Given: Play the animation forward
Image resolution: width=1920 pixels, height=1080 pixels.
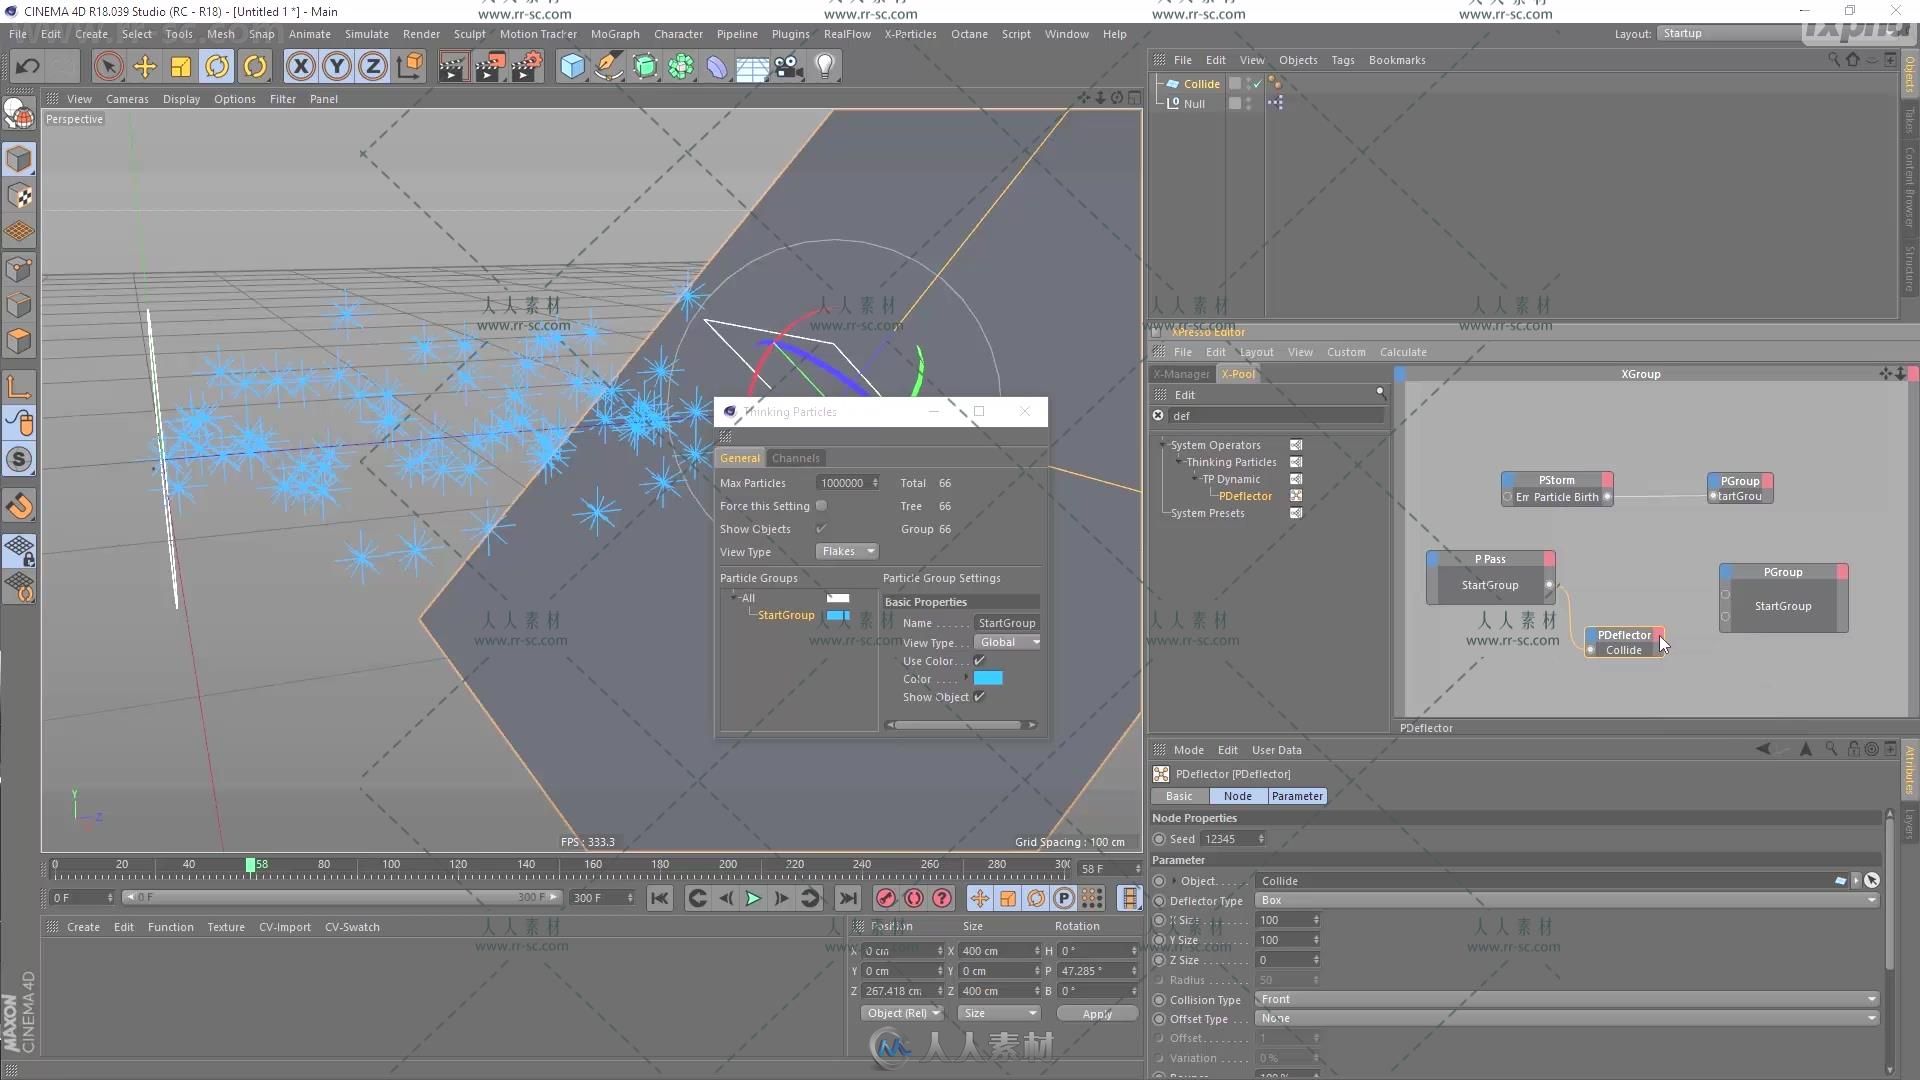Looking at the screenshot, I should click(753, 898).
